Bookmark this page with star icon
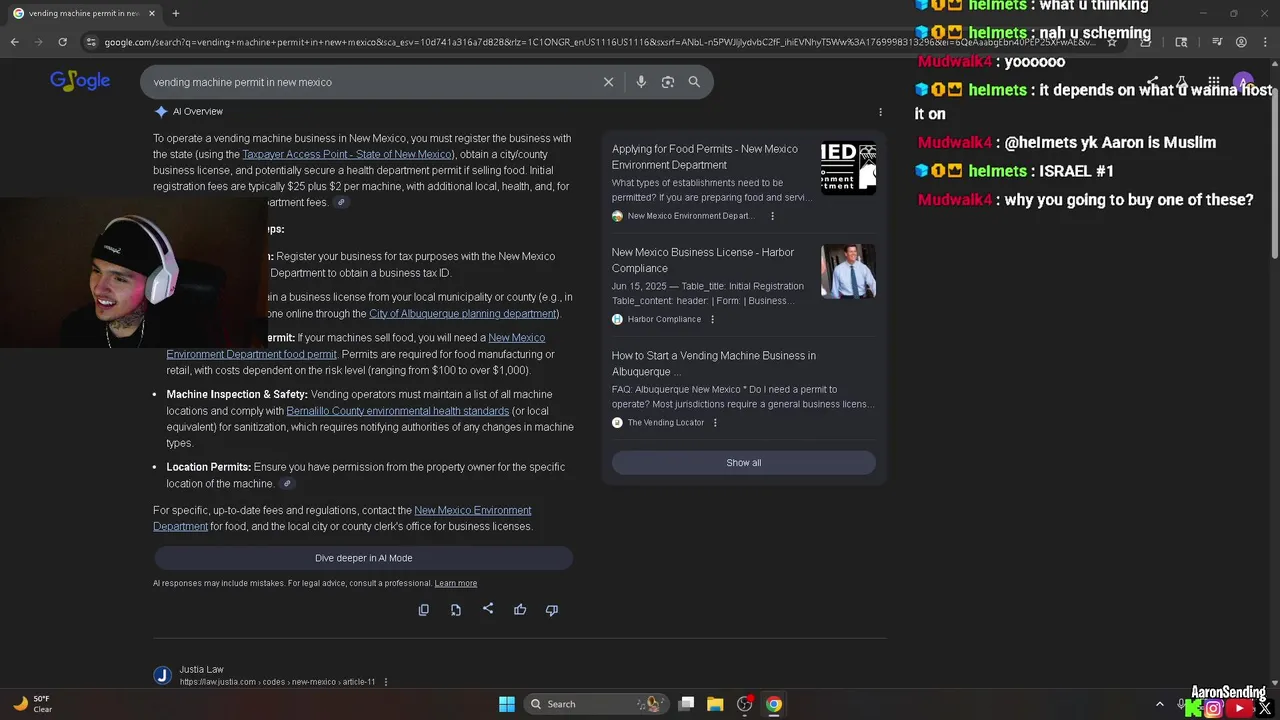The width and height of the screenshot is (1280, 720). (1111, 42)
